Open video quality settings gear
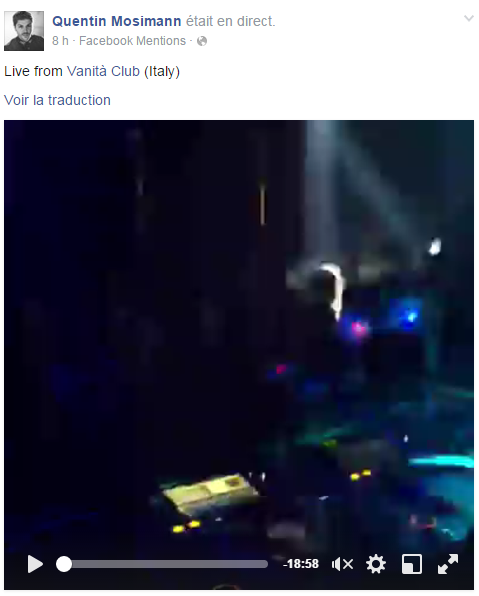 point(376,564)
